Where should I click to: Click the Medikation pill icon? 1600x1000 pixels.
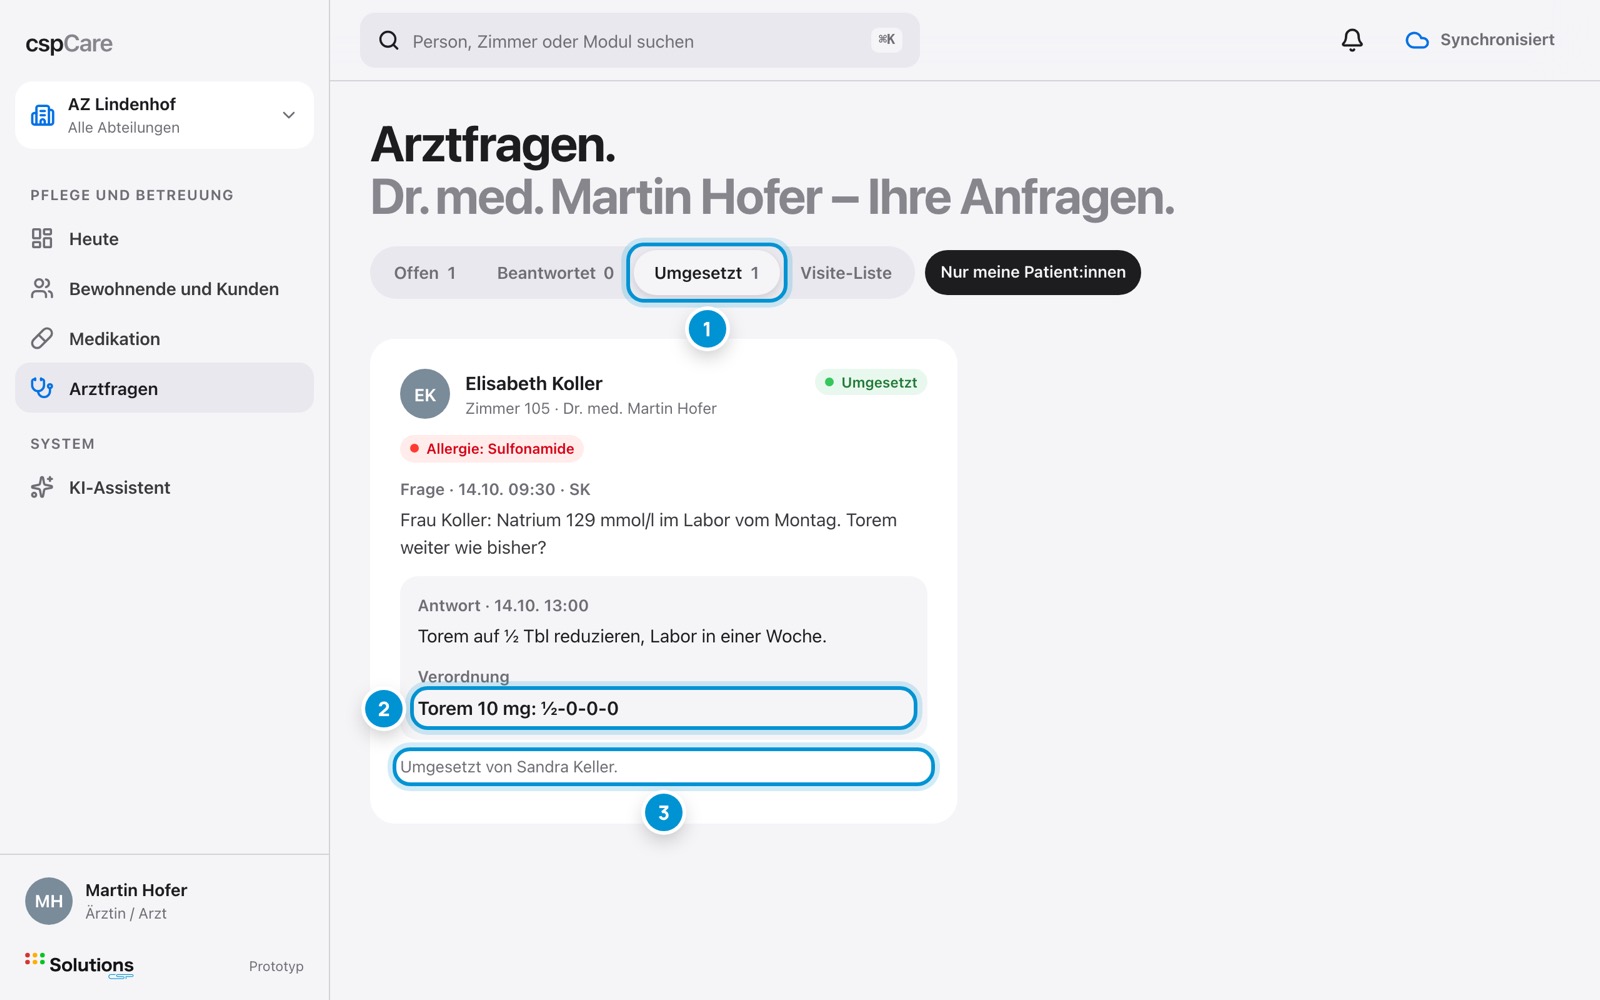click(x=42, y=338)
